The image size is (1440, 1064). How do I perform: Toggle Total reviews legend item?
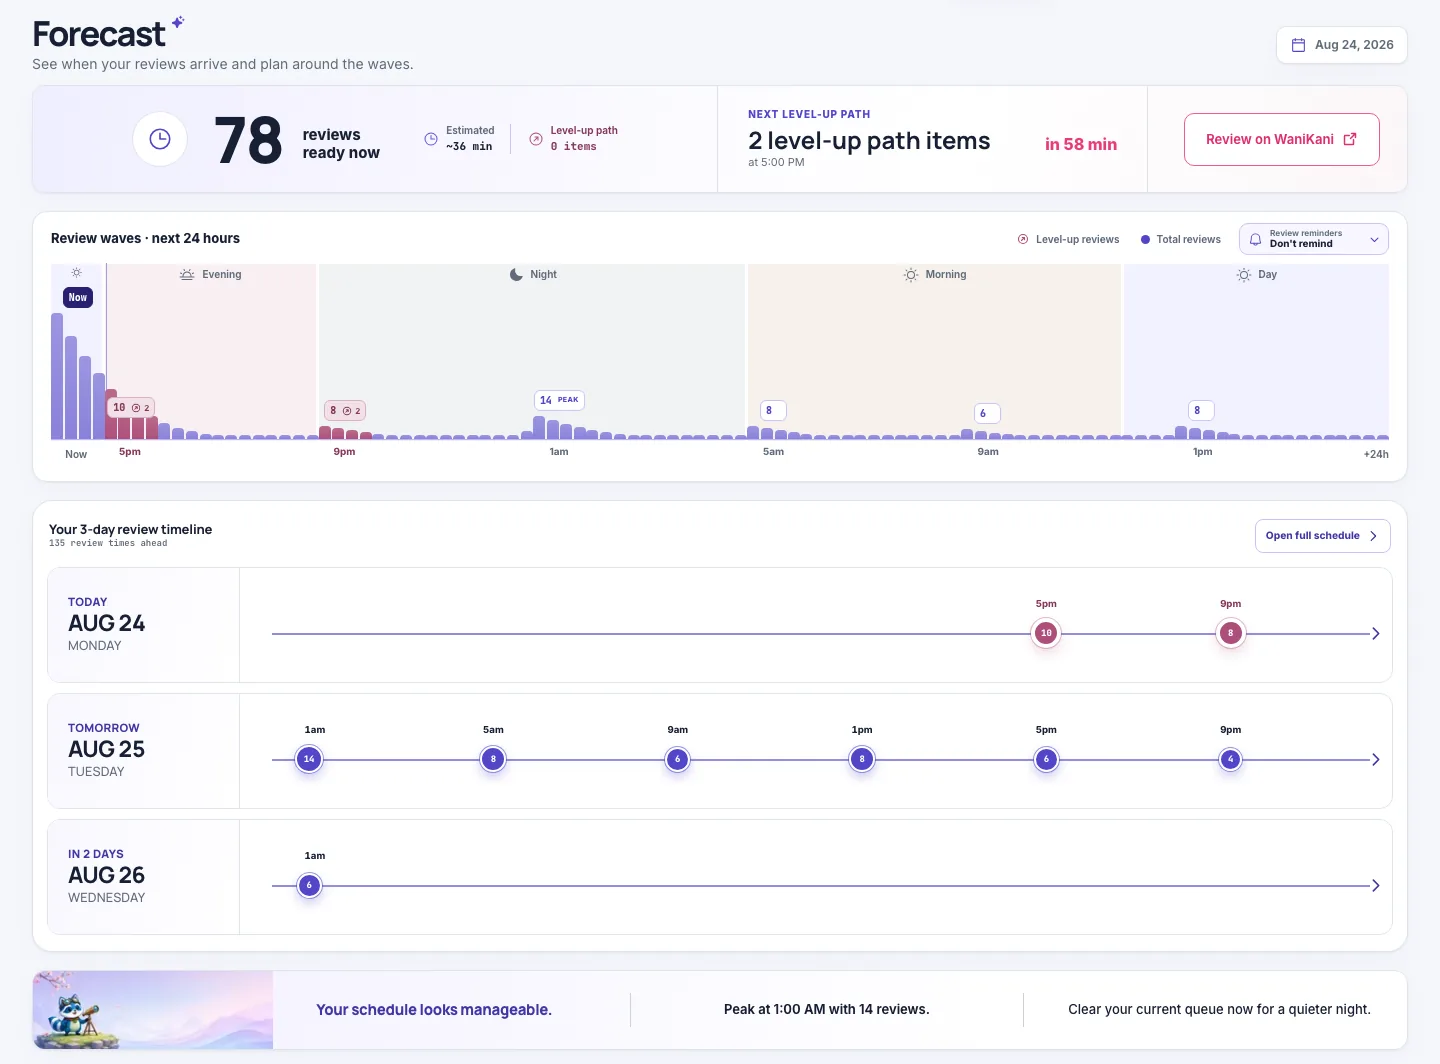1180,239
